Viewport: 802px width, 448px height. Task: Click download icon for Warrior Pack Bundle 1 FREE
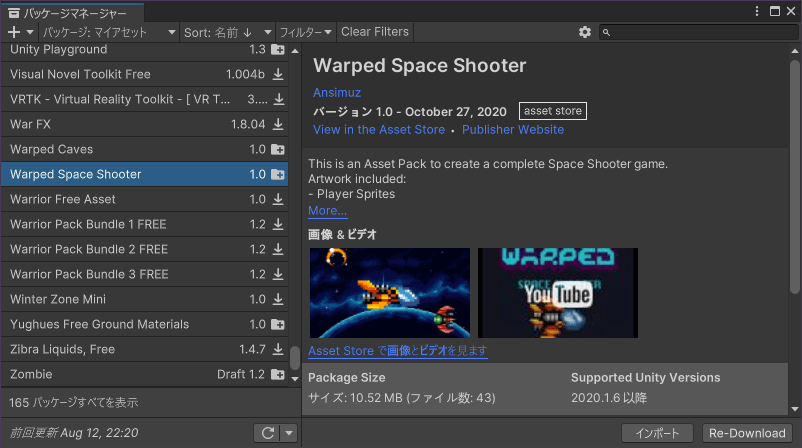point(278,224)
